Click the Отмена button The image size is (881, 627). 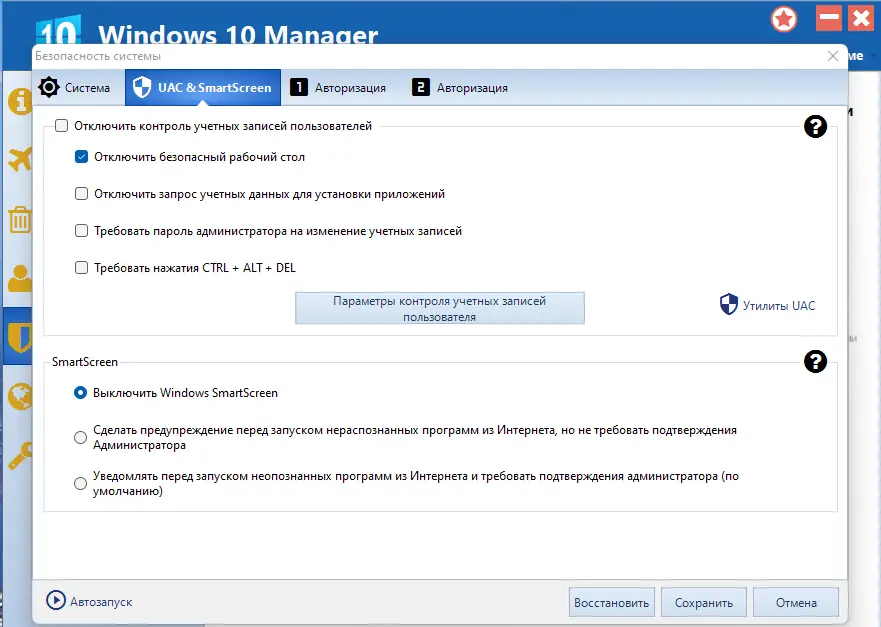click(x=796, y=602)
